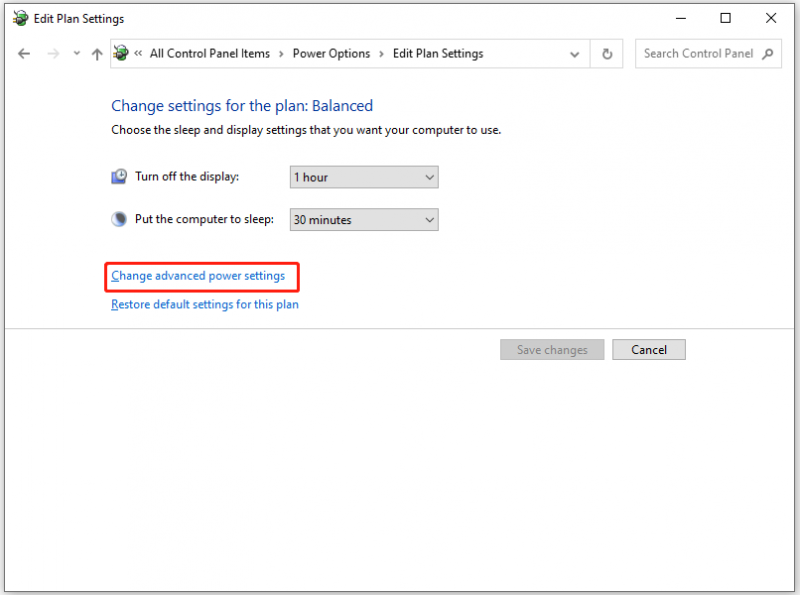
Task: Navigate to Power Options breadcrumb
Action: click(x=331, y=54)
